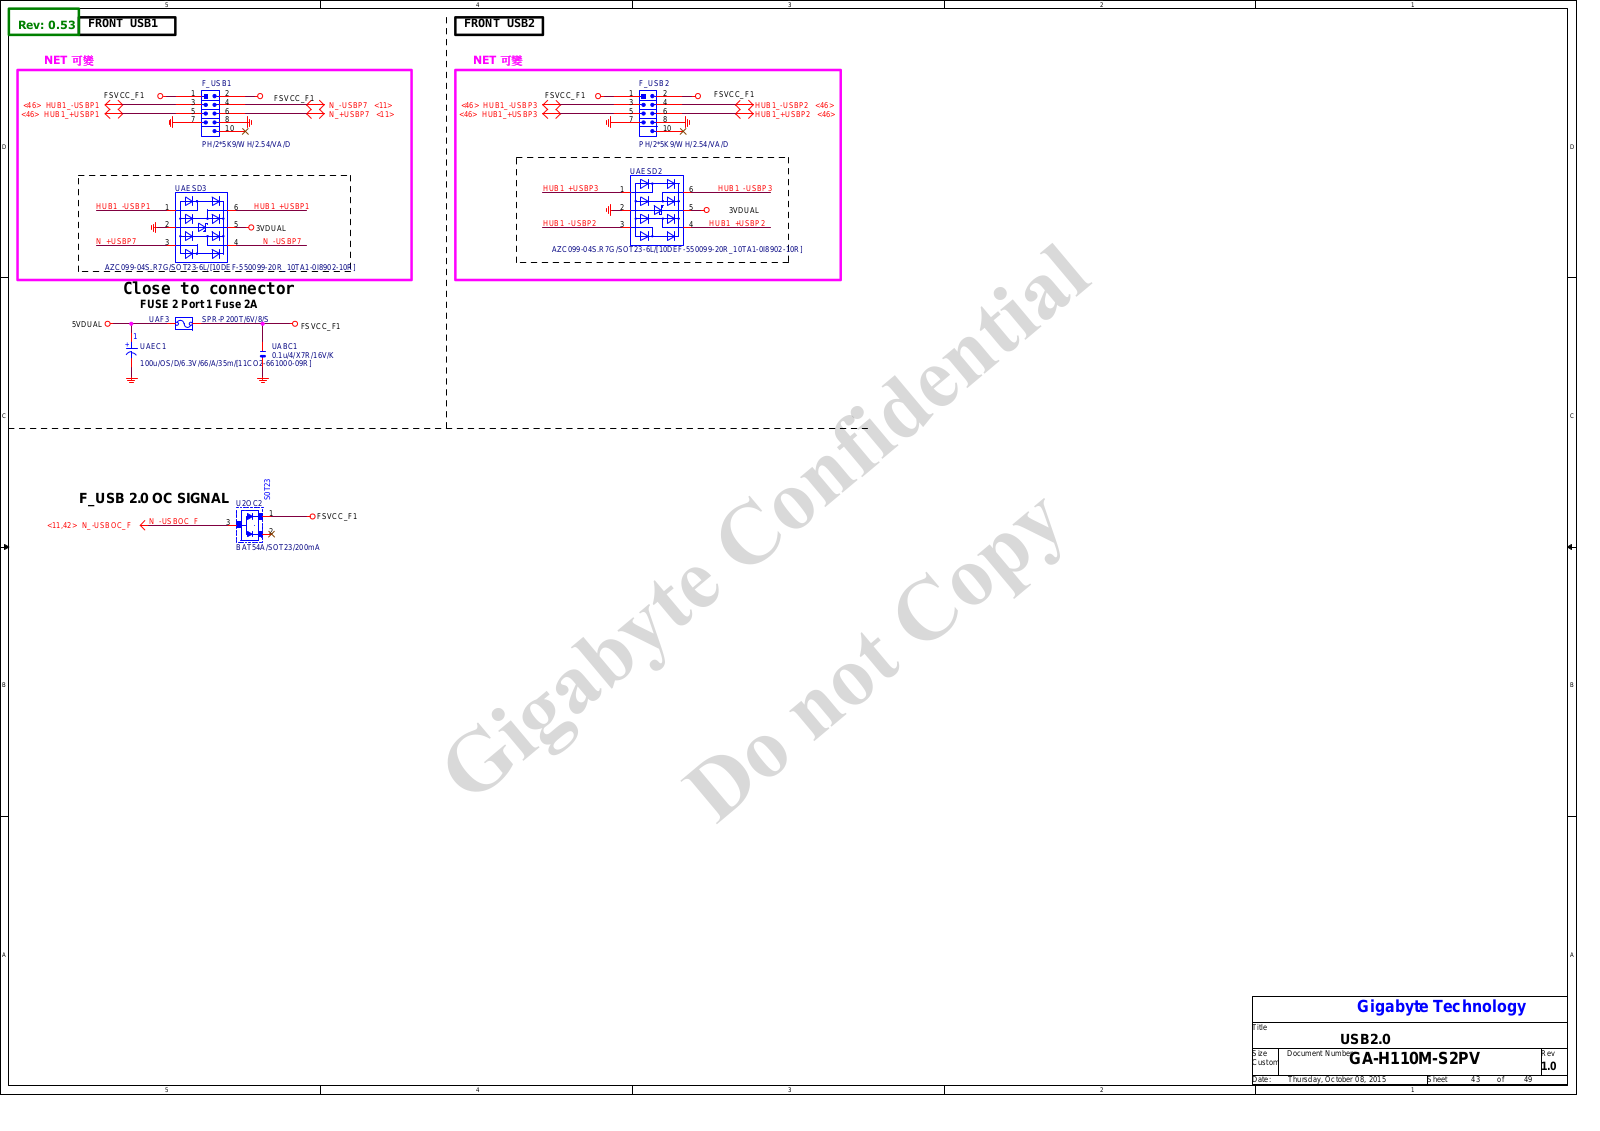
Task: Click ground symbol at UAESD2 pin 2
Action: point(608,210)
